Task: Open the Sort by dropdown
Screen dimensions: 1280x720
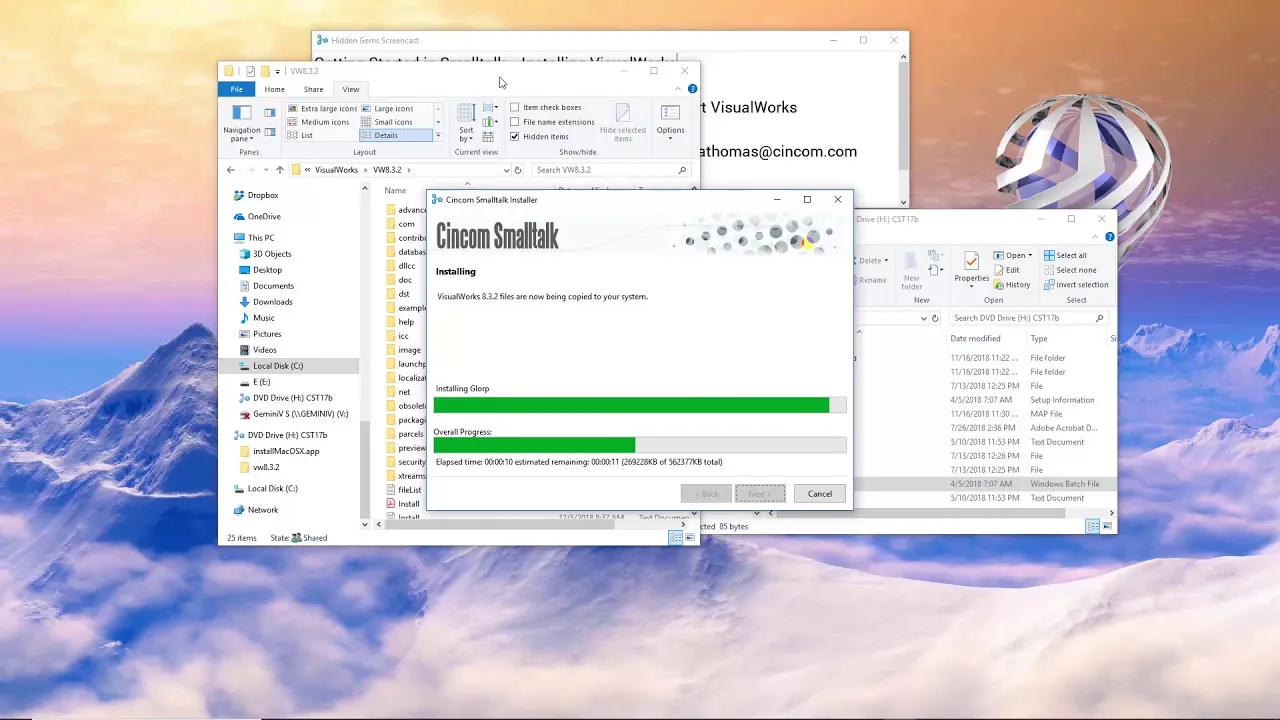Action: click(x=466, y=123)
